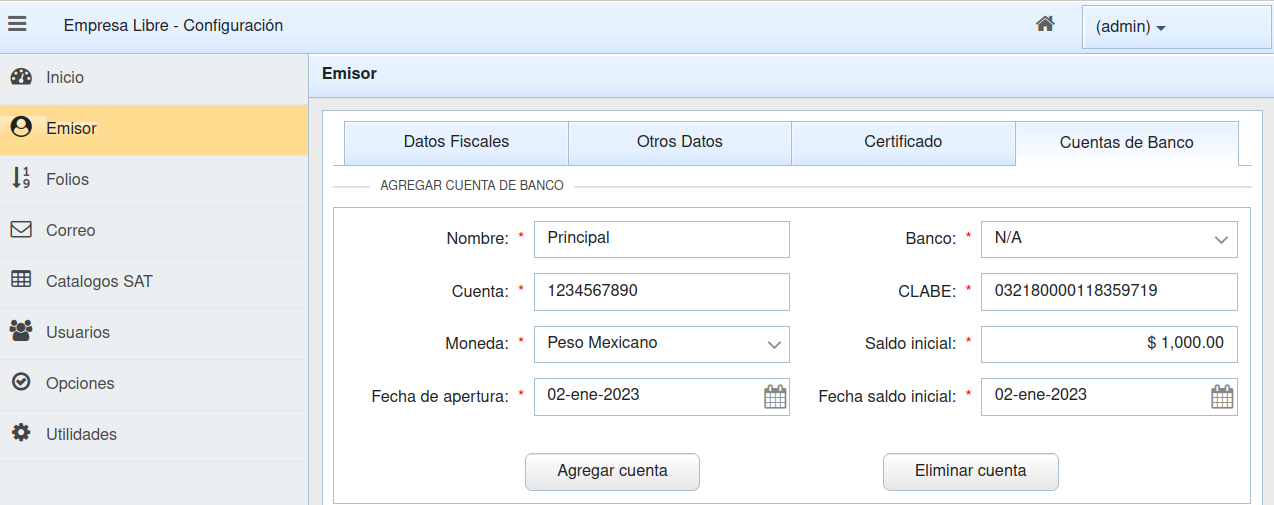
Task: Click the Folios sort-number icon
Action: (x=21, y=179)
